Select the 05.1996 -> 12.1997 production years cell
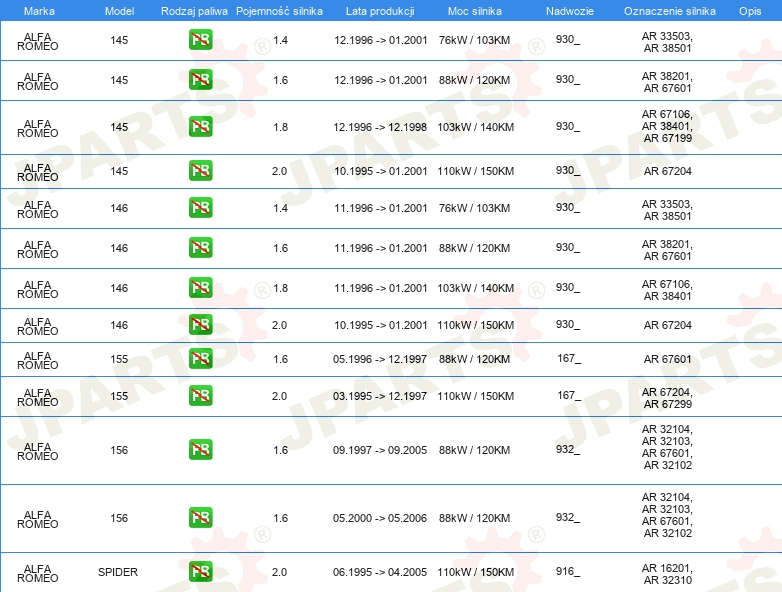The image size is (782, 592). [x=380, y=359]
